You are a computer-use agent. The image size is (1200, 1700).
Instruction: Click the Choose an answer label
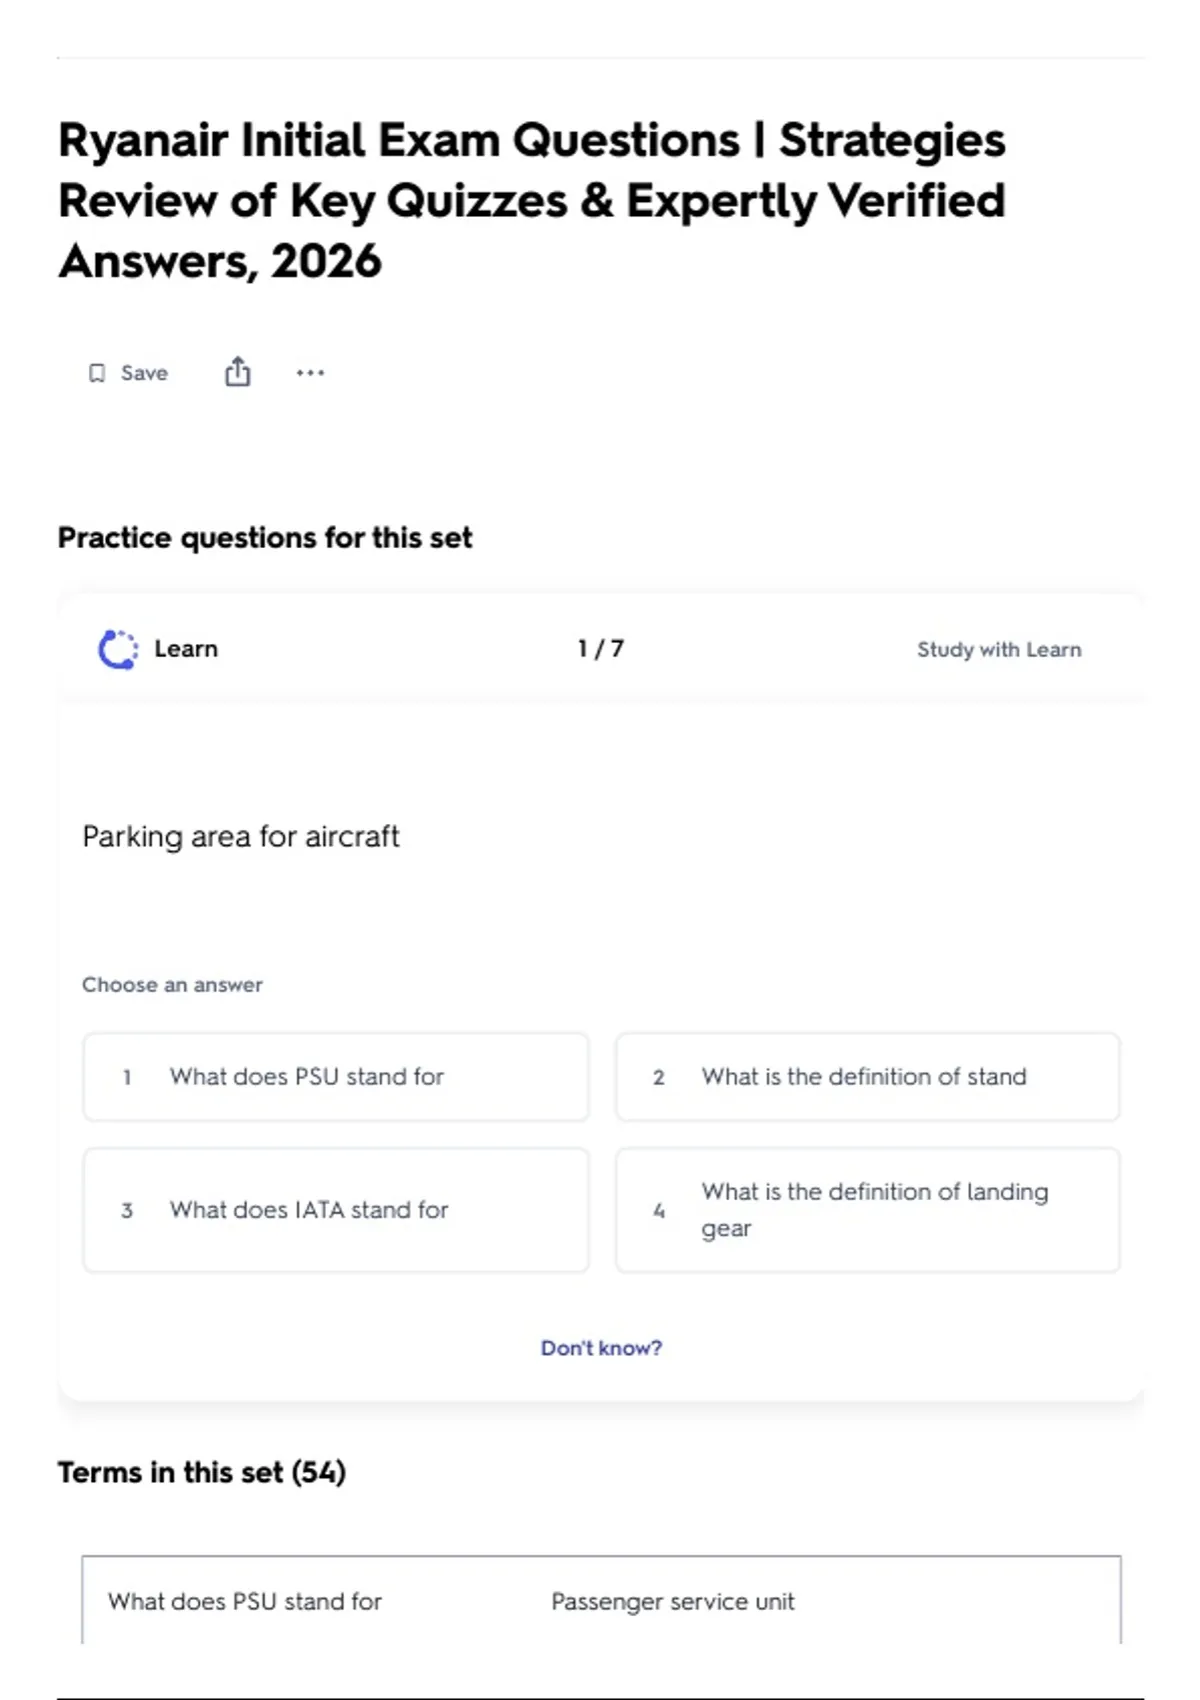(172, 985)
